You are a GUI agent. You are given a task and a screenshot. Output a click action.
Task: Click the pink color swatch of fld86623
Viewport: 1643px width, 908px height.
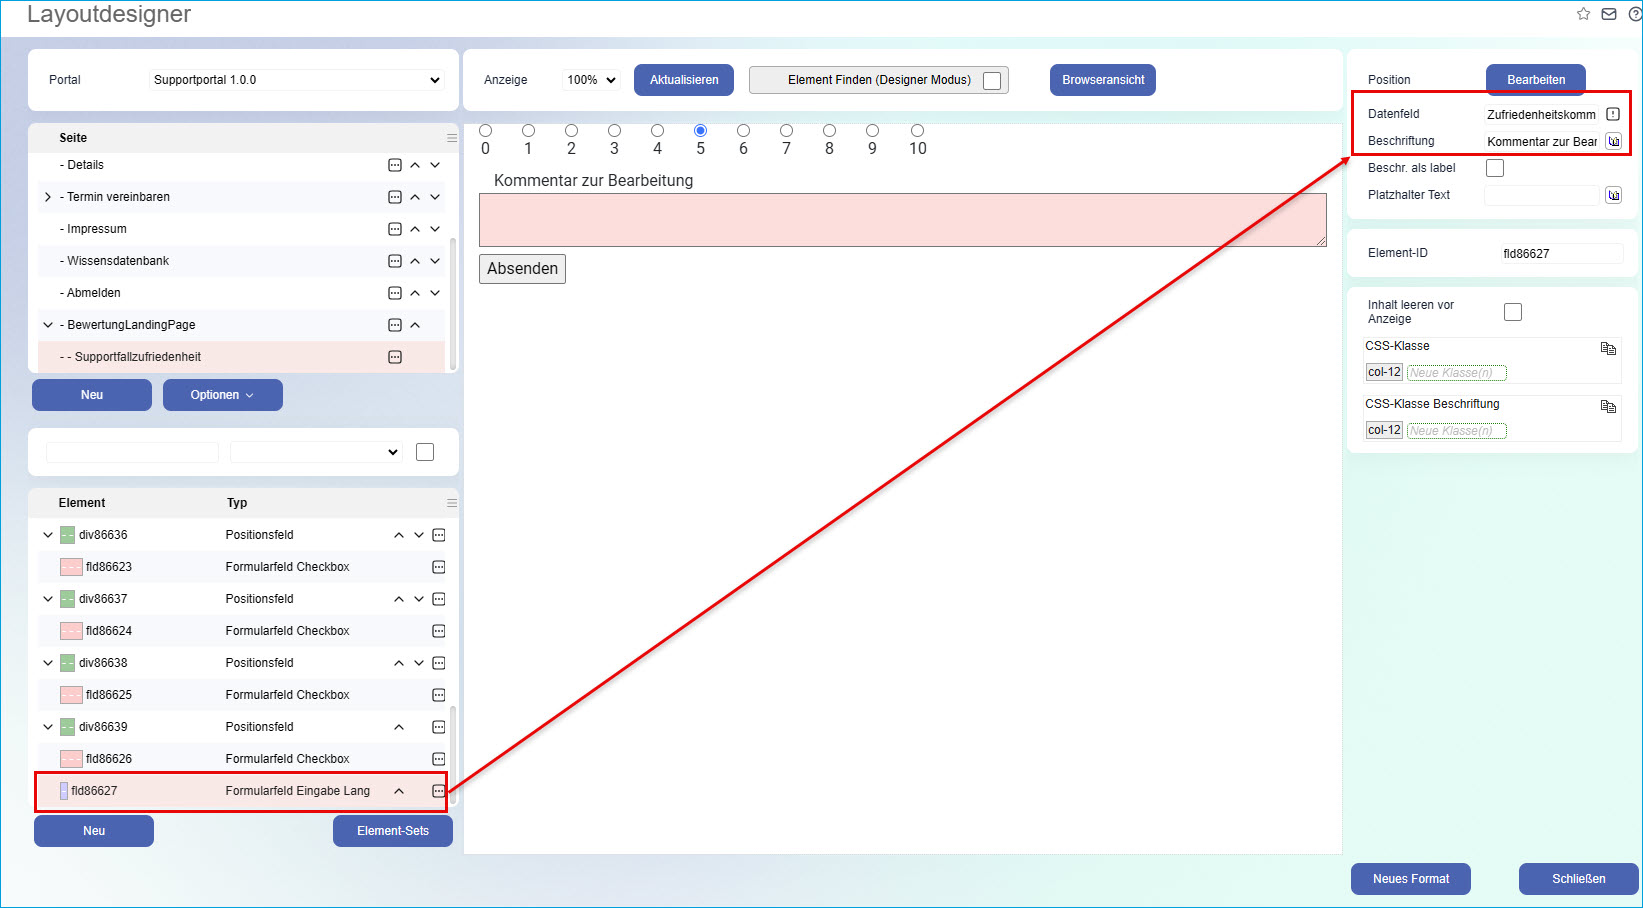(71, 567)
